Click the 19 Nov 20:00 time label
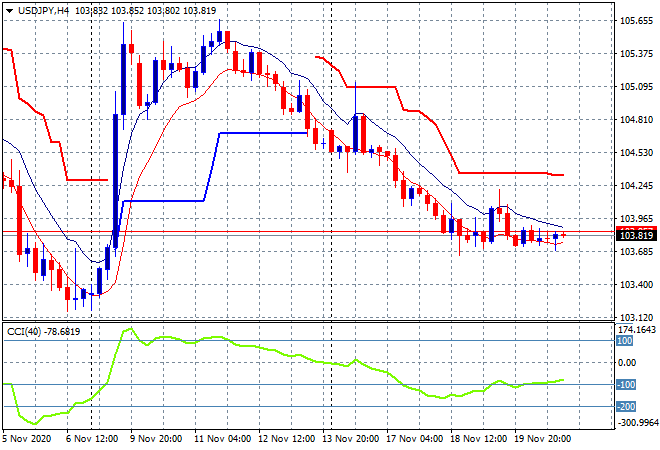Viewport: 660px width, 450px height. tap(545, 437)
